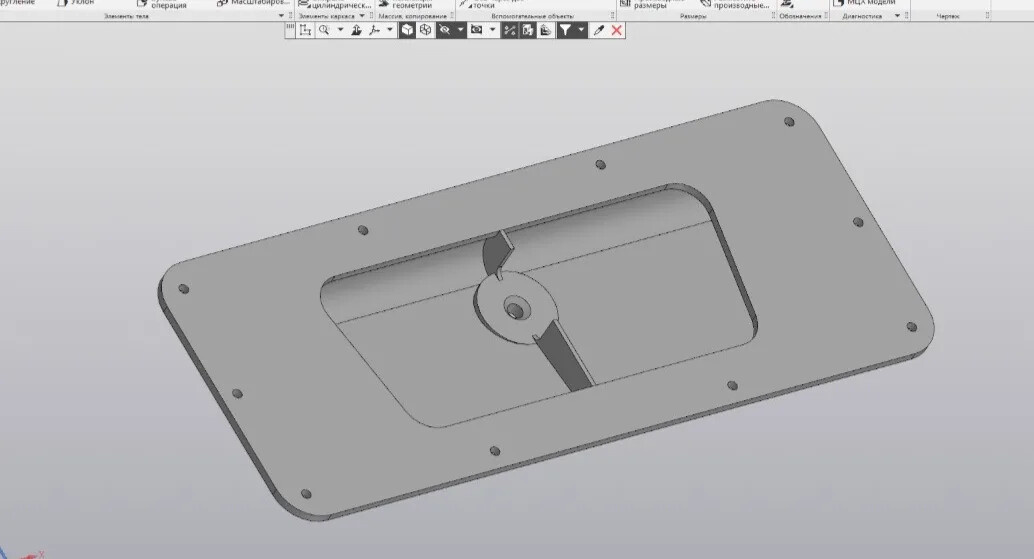Select the Скругление fillet command
This screenshot has width=1034, height=559.
coord(18,3)
